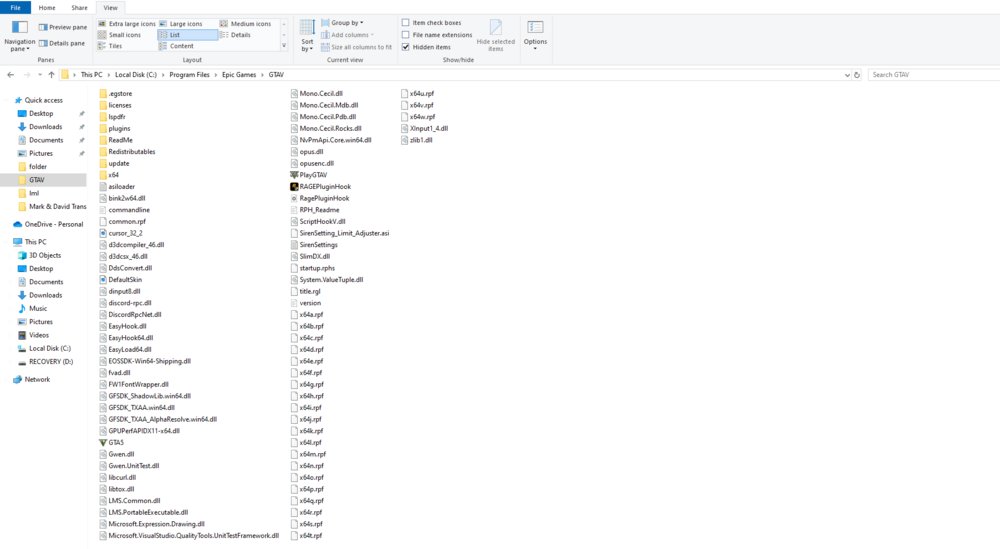
Task: Open Folder Options button
Action: click(x=535, y=35)
